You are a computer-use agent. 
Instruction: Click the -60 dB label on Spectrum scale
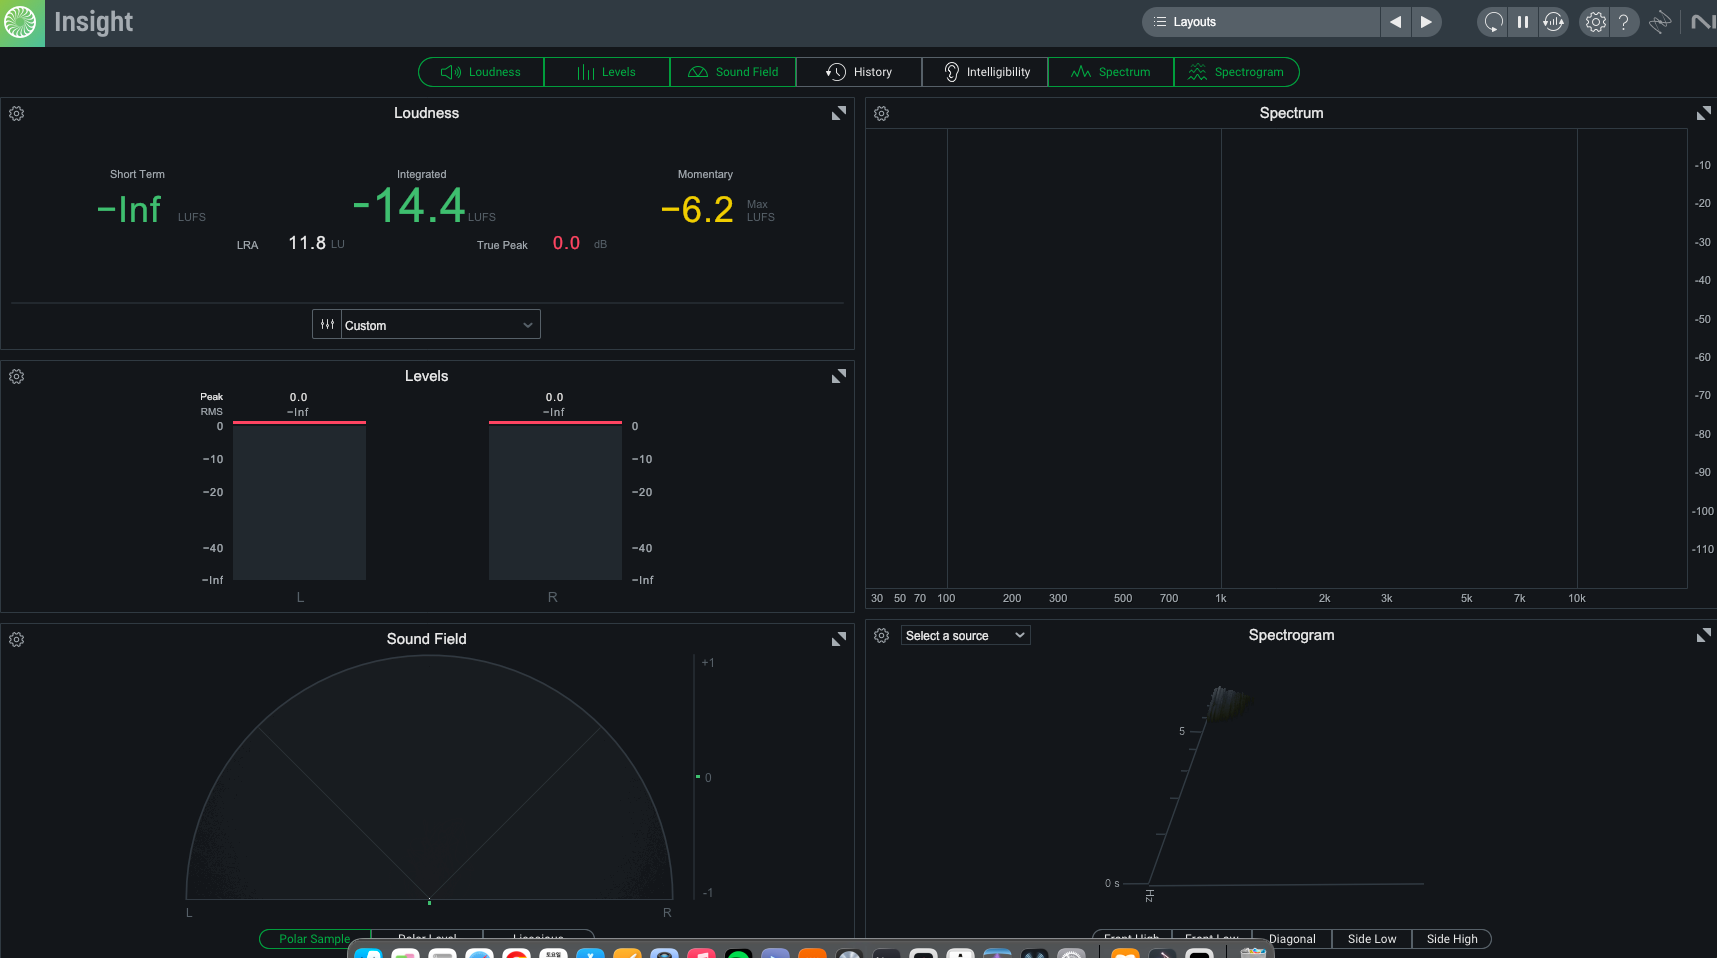pyautogui.click(x=1703, y=357)
